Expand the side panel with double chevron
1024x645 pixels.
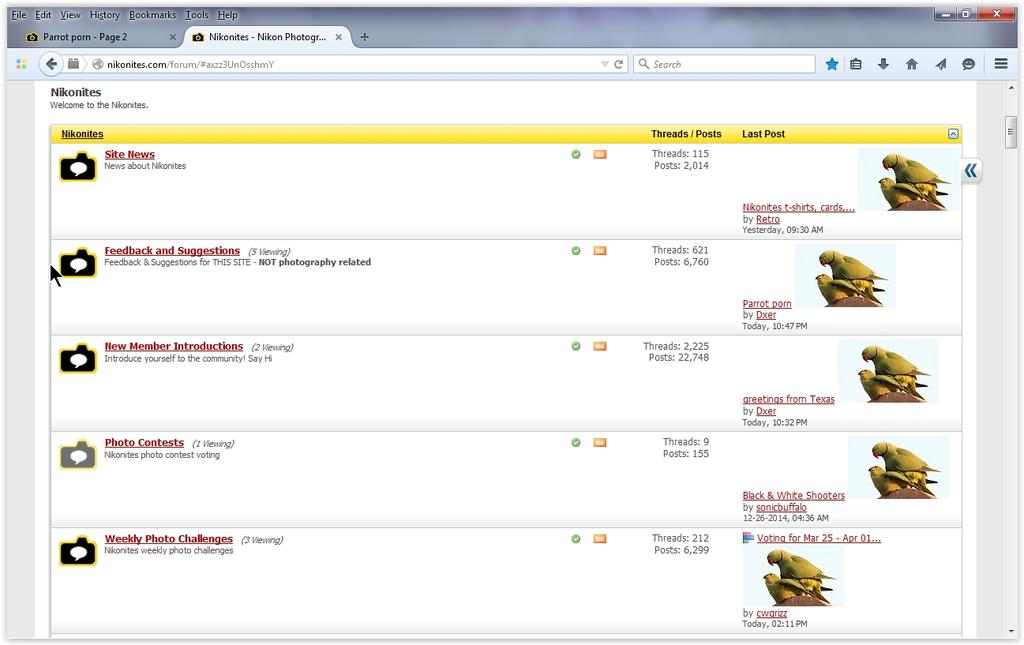pyautogui.click(x=971, y=171)
